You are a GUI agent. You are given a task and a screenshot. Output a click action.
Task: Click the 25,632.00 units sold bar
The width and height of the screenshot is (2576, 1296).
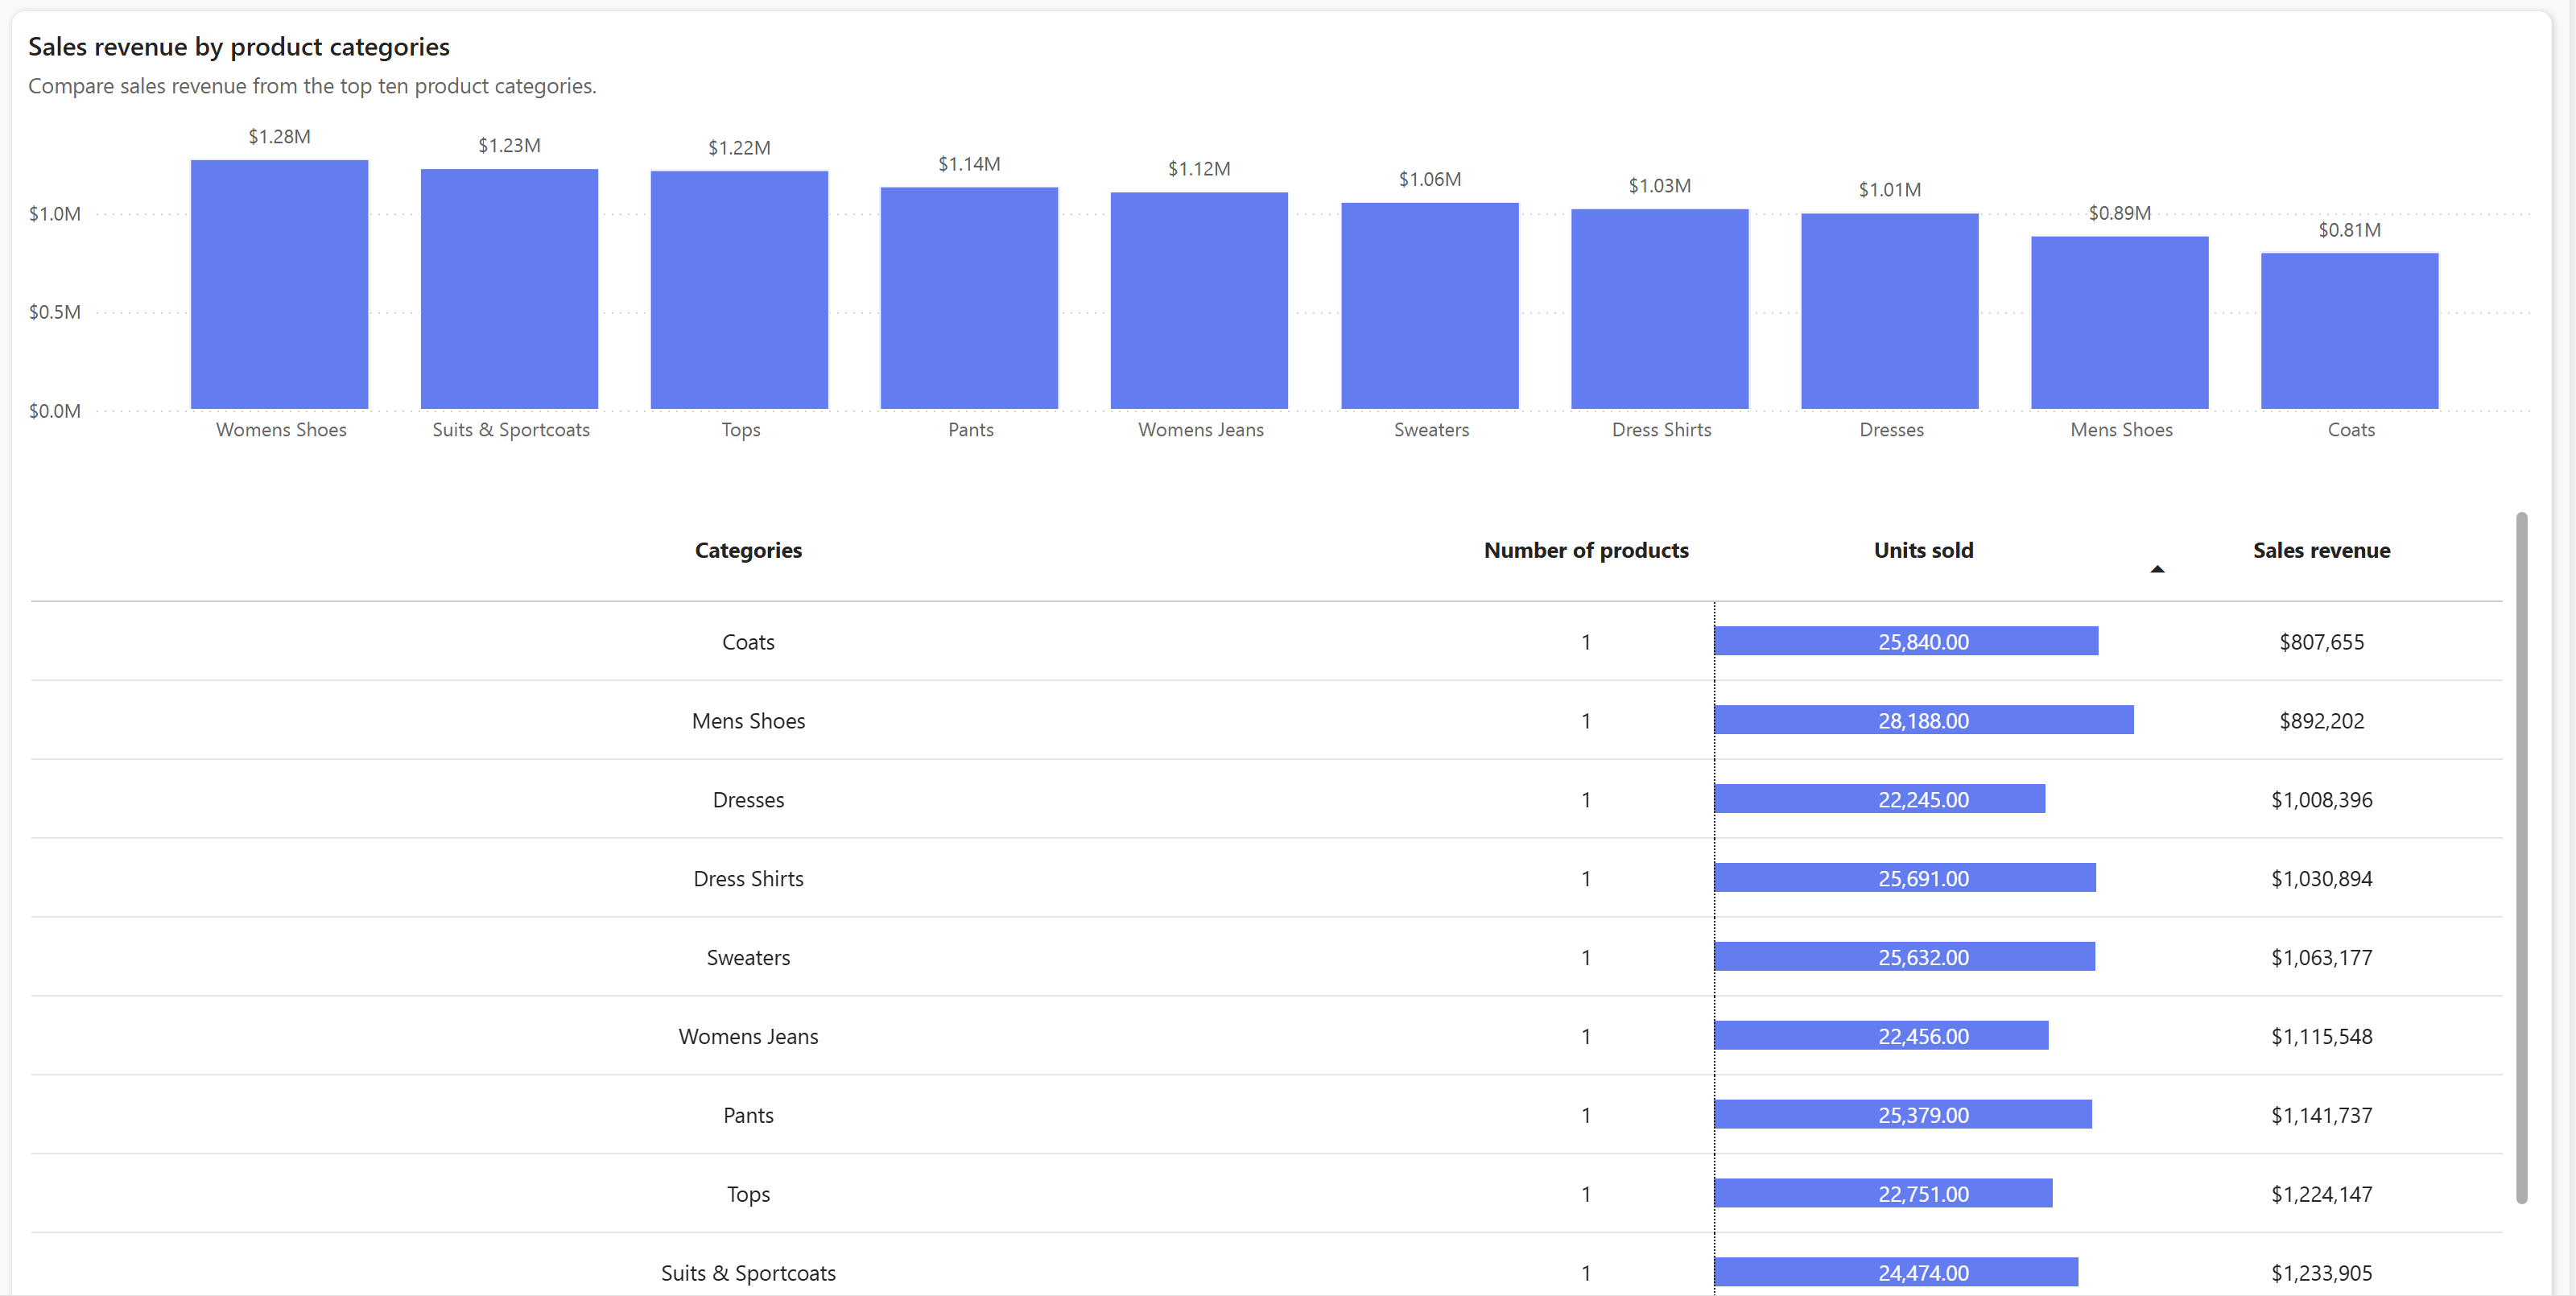pyautogui.click(x=1905, y=957)
